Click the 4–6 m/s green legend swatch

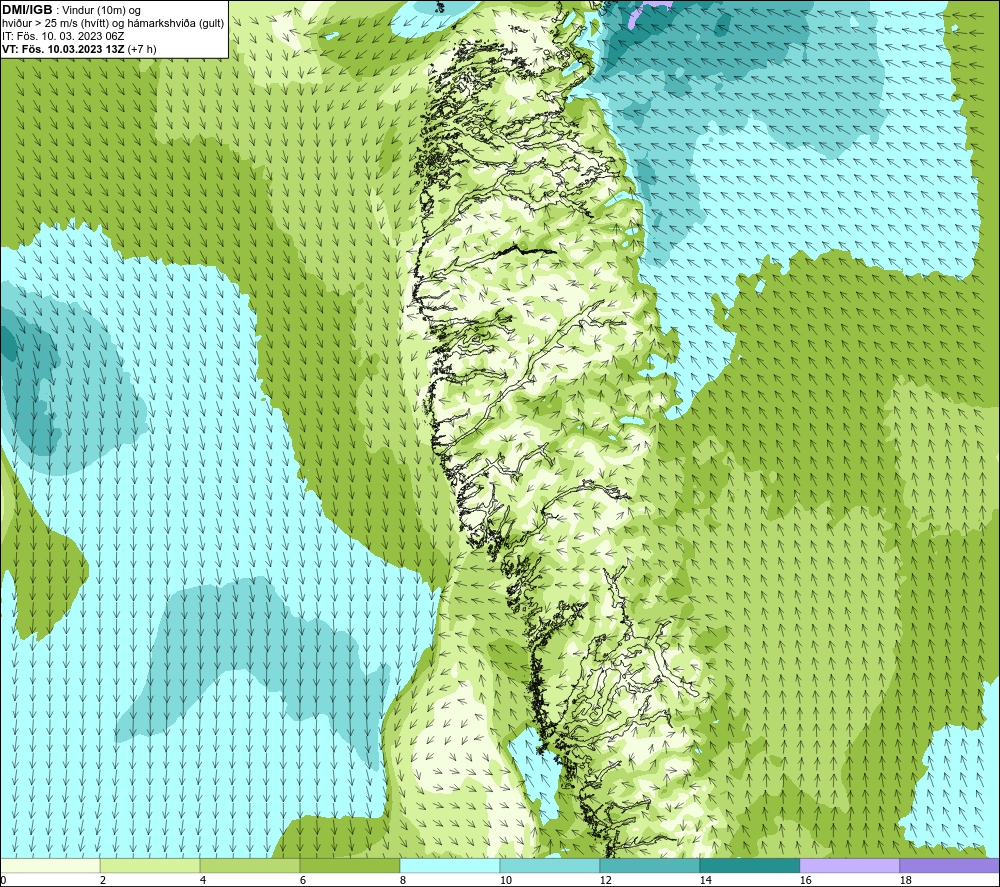(250, 866)
